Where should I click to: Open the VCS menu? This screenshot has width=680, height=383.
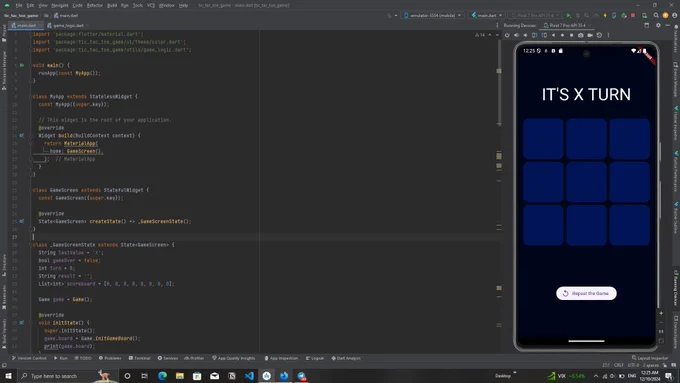tap(150, 5)
